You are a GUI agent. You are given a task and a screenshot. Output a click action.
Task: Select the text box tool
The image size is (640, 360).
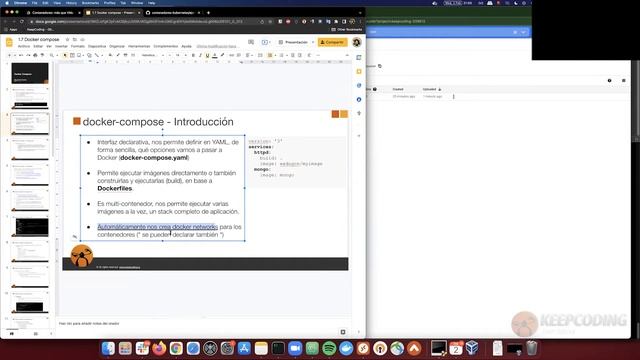click(x=72, y=55)
